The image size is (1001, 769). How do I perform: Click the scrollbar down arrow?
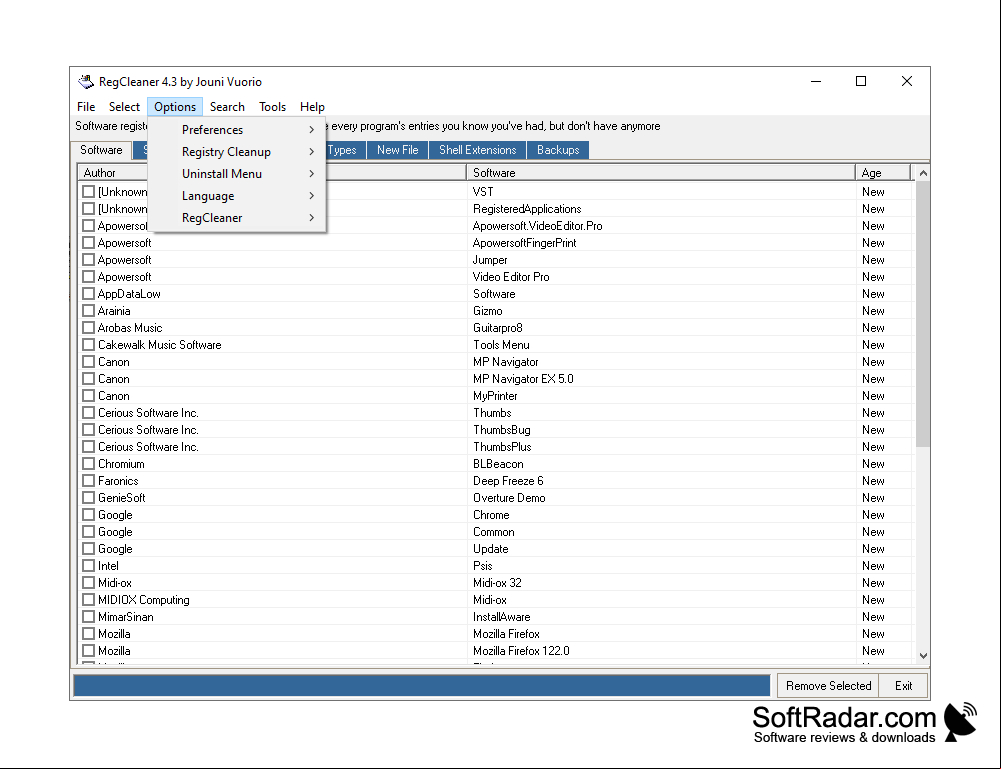pyautogui.click(x=923, y=655)
